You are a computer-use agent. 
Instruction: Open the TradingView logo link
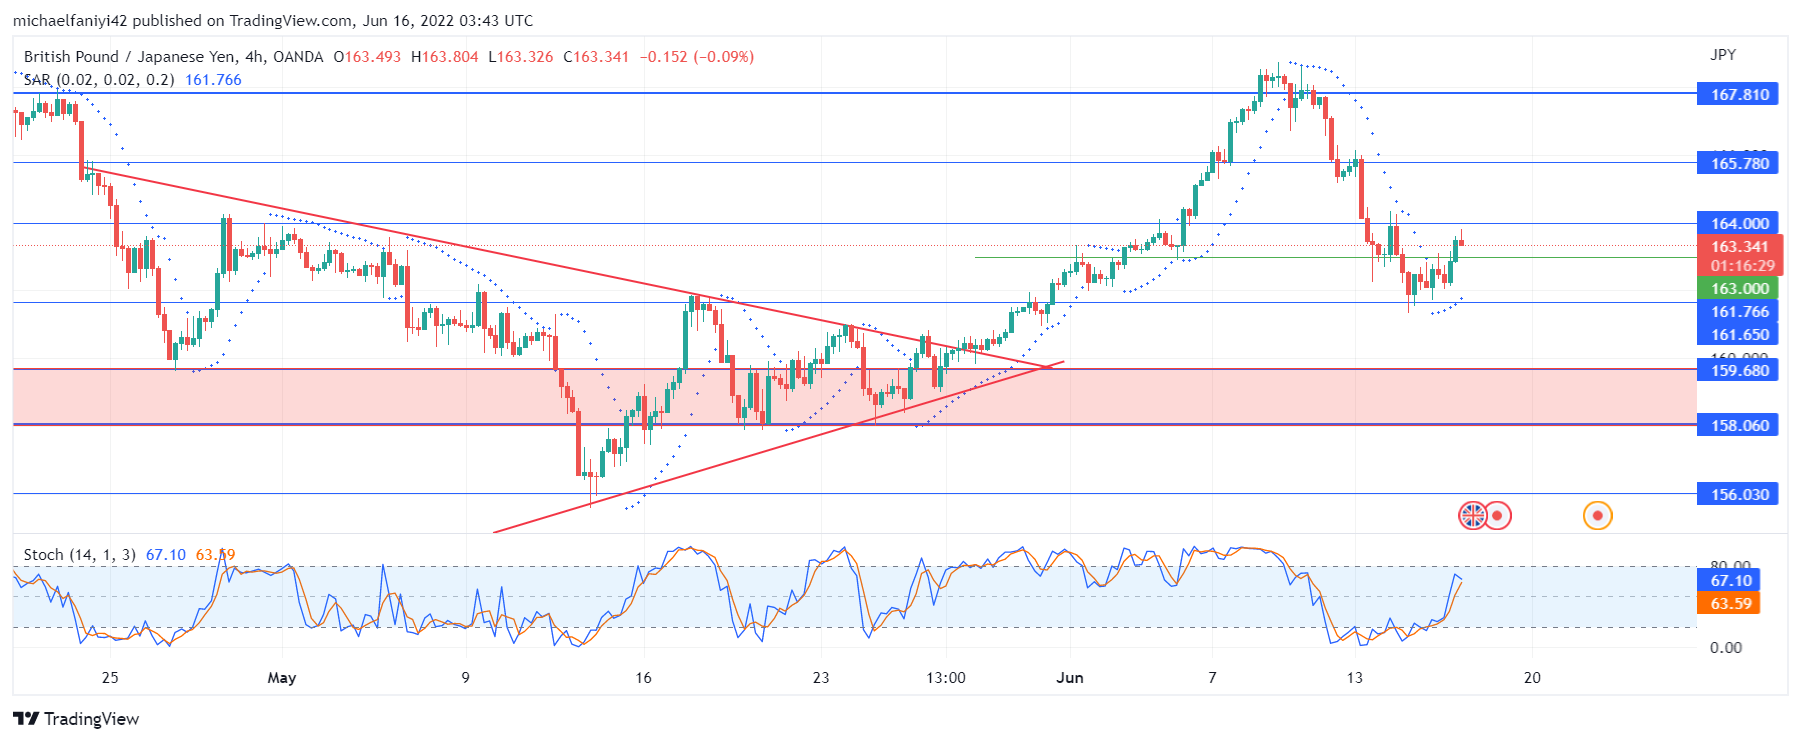[x=76, y=719]
